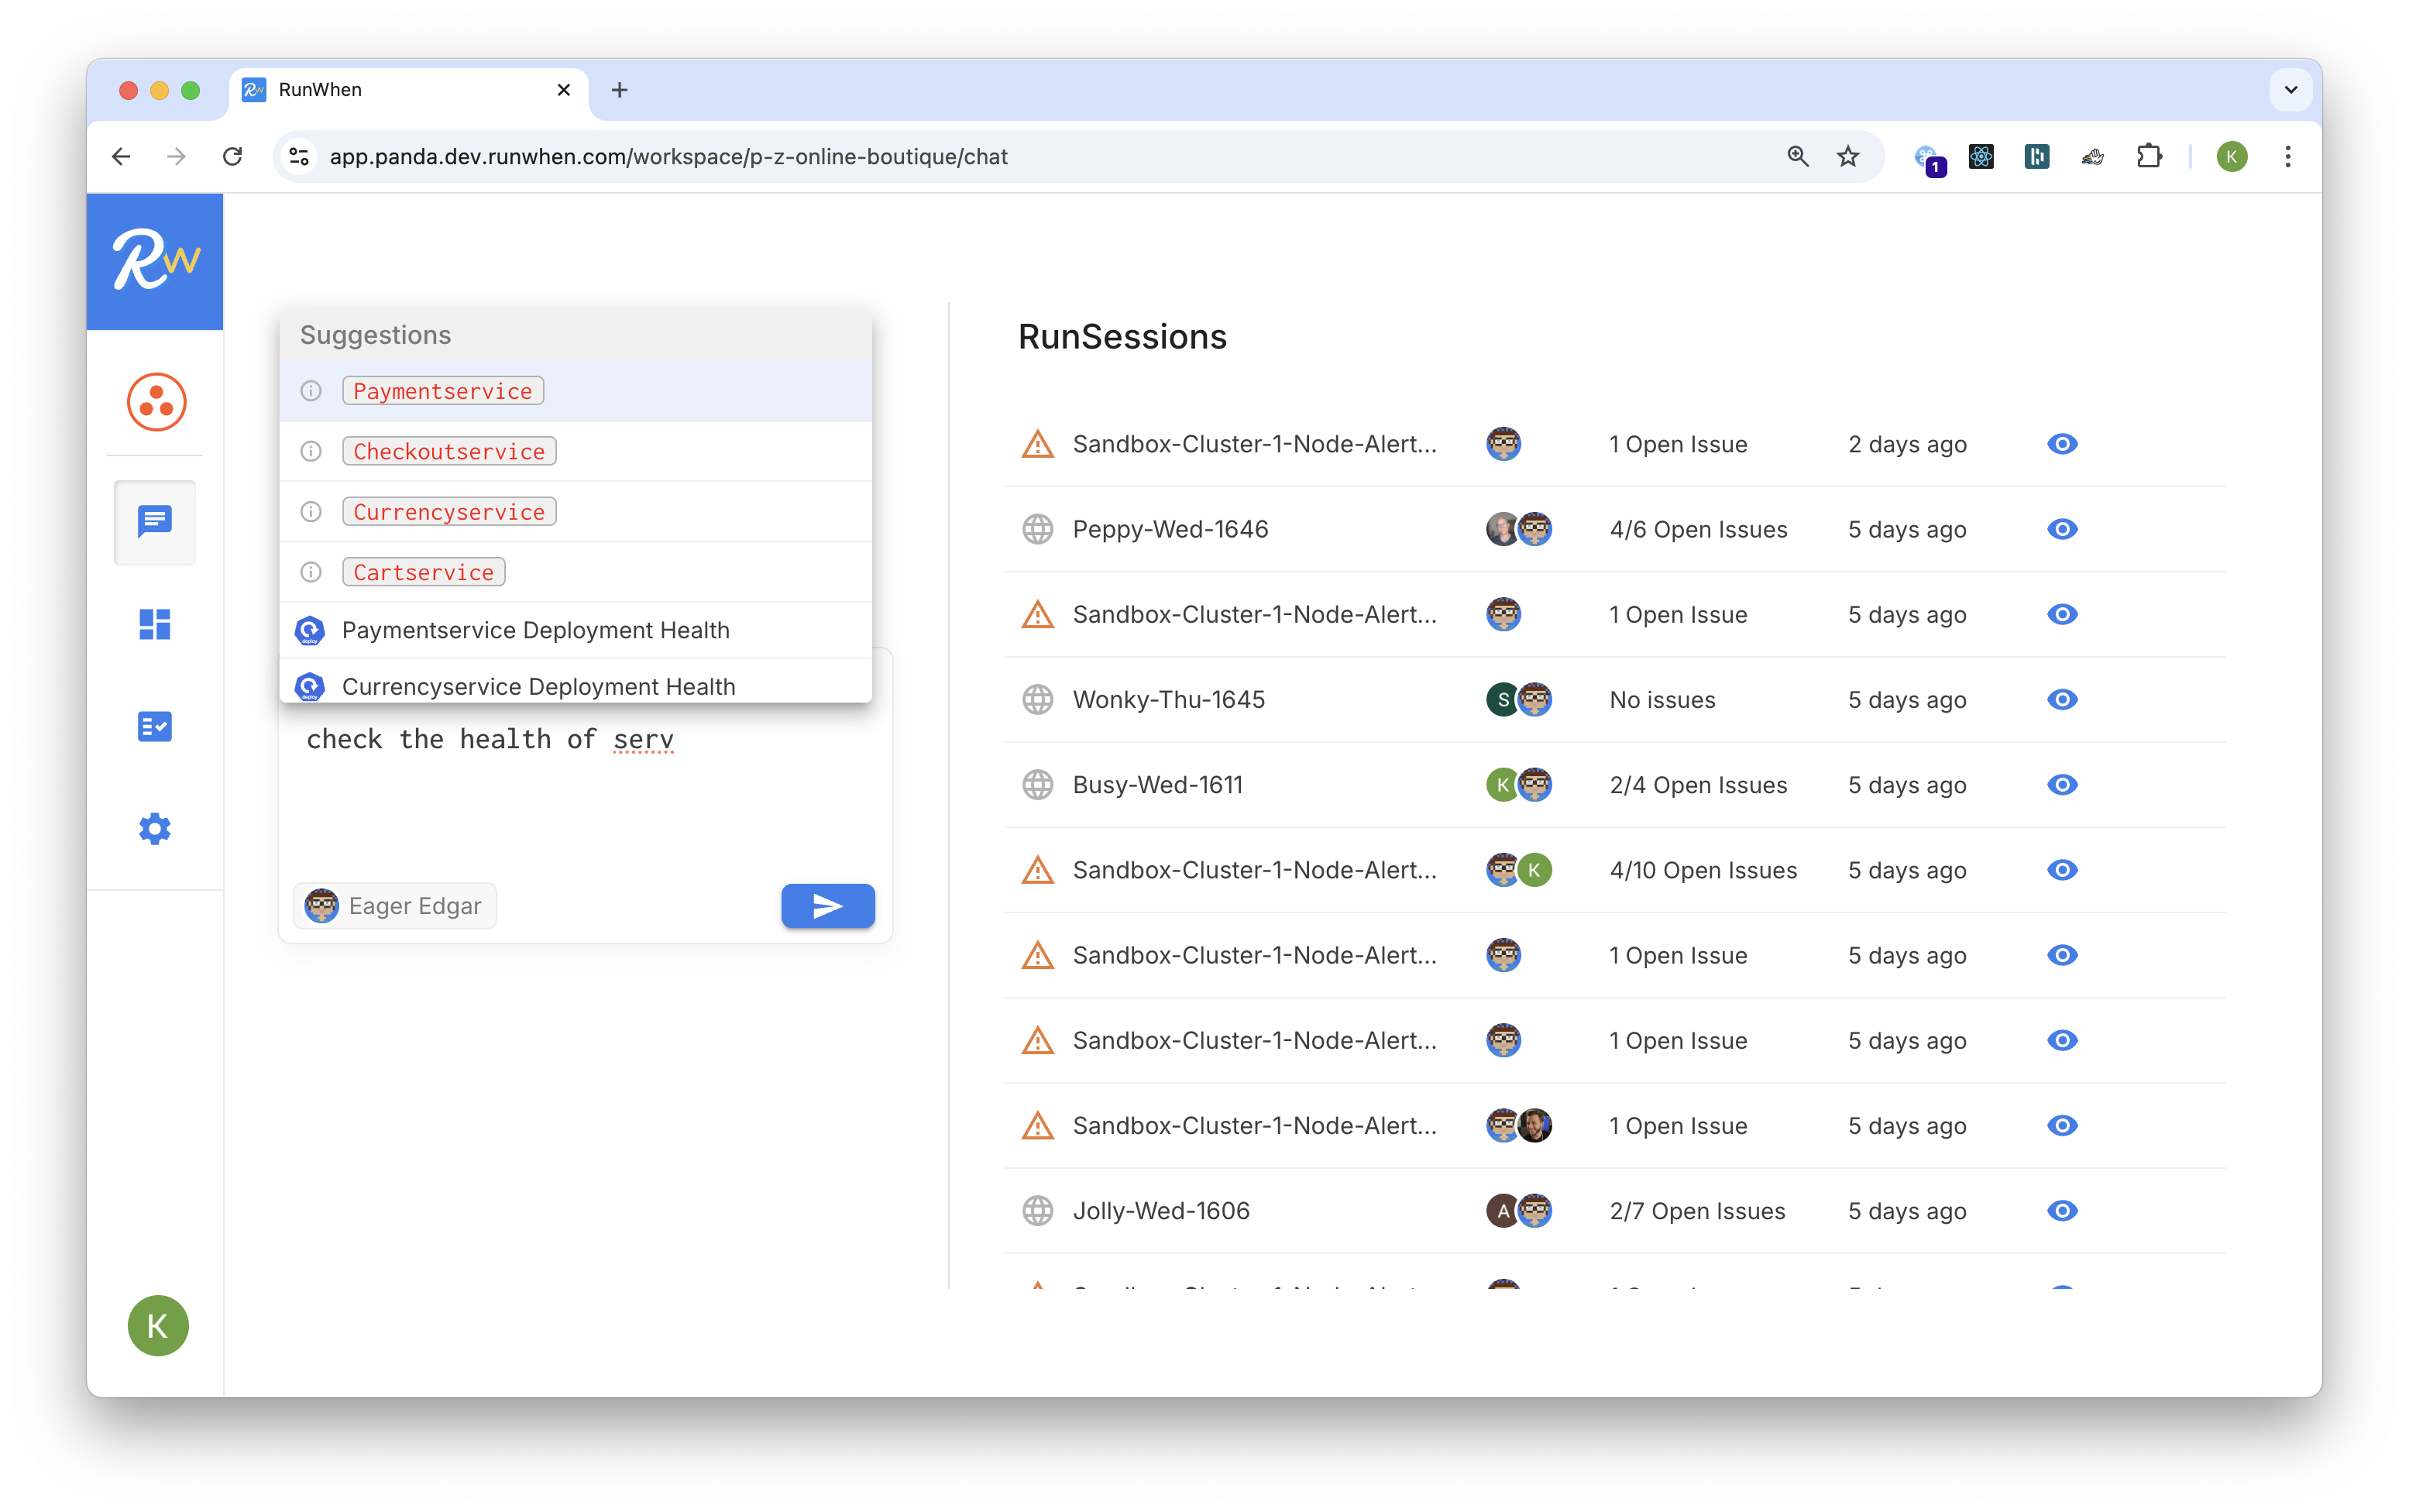Viewport: 2409px width, 1512px height.
Task: Select the Paymentservice suggestion
Action: [x=443, y=391]
